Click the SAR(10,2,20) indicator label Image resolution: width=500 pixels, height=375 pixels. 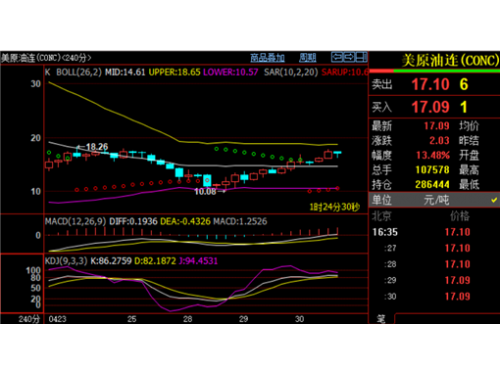[x=291, y=72]
